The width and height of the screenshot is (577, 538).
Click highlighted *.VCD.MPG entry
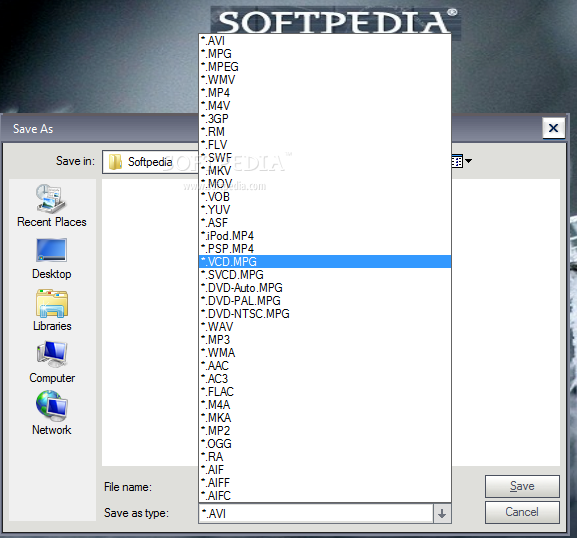click(325, 262)
